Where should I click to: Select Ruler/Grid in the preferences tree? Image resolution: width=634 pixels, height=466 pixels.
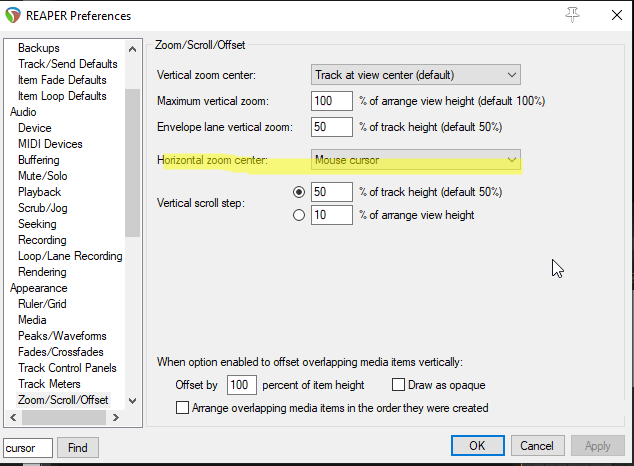point(42,304)
